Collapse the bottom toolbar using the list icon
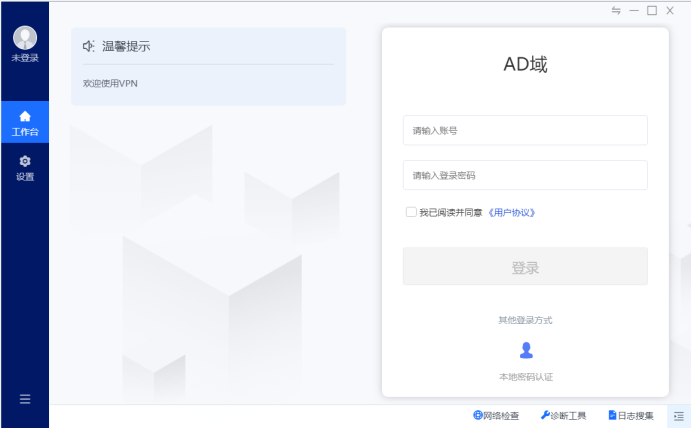Image resolution: width=692 pixels, height=429 pixels. (x=679, y=416)
